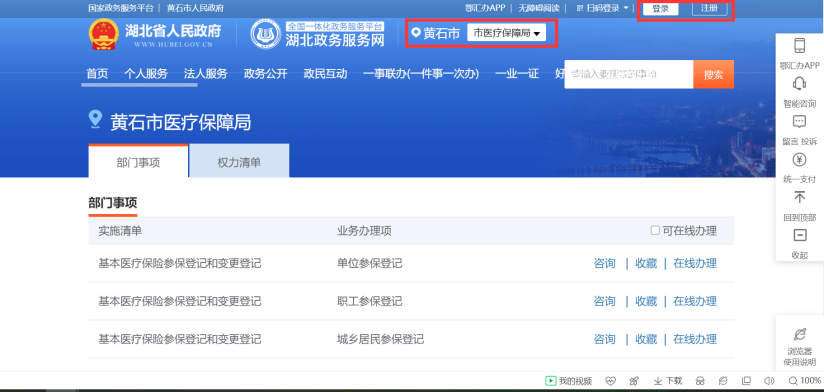Collapse sidebar with 收起 minus icon
824x392 pixels.
point(799,235)
